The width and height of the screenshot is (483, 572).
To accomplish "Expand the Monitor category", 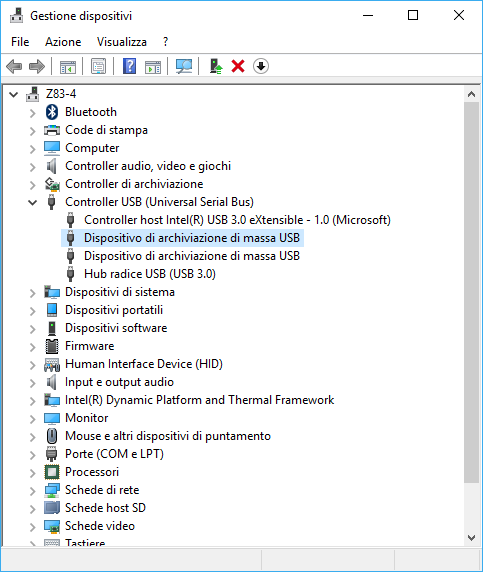I will [x=32, y=418].
